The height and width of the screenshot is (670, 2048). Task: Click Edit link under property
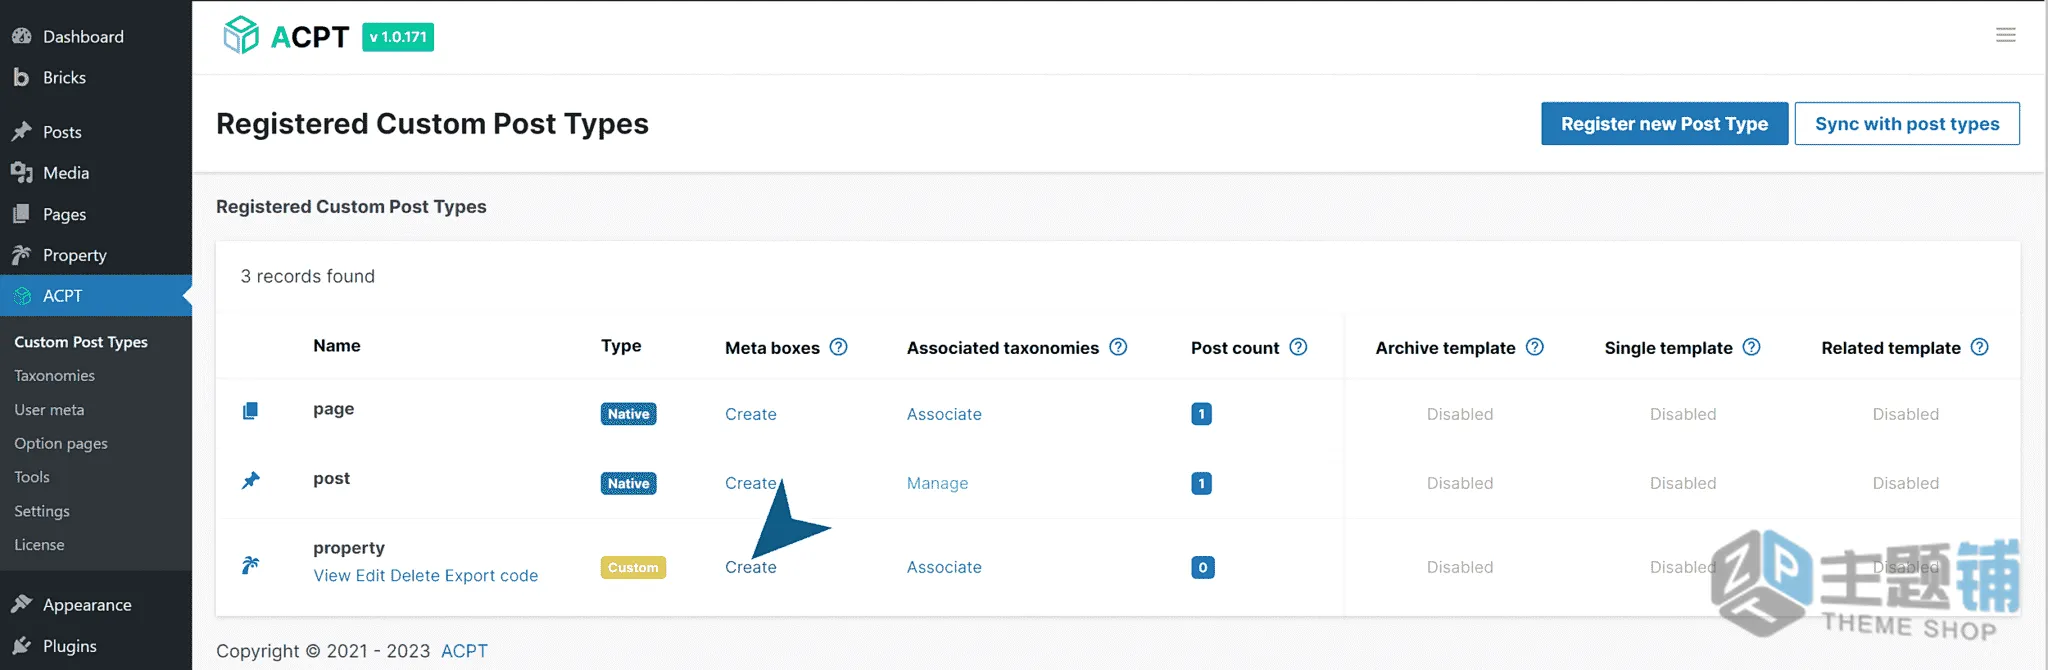370,576
